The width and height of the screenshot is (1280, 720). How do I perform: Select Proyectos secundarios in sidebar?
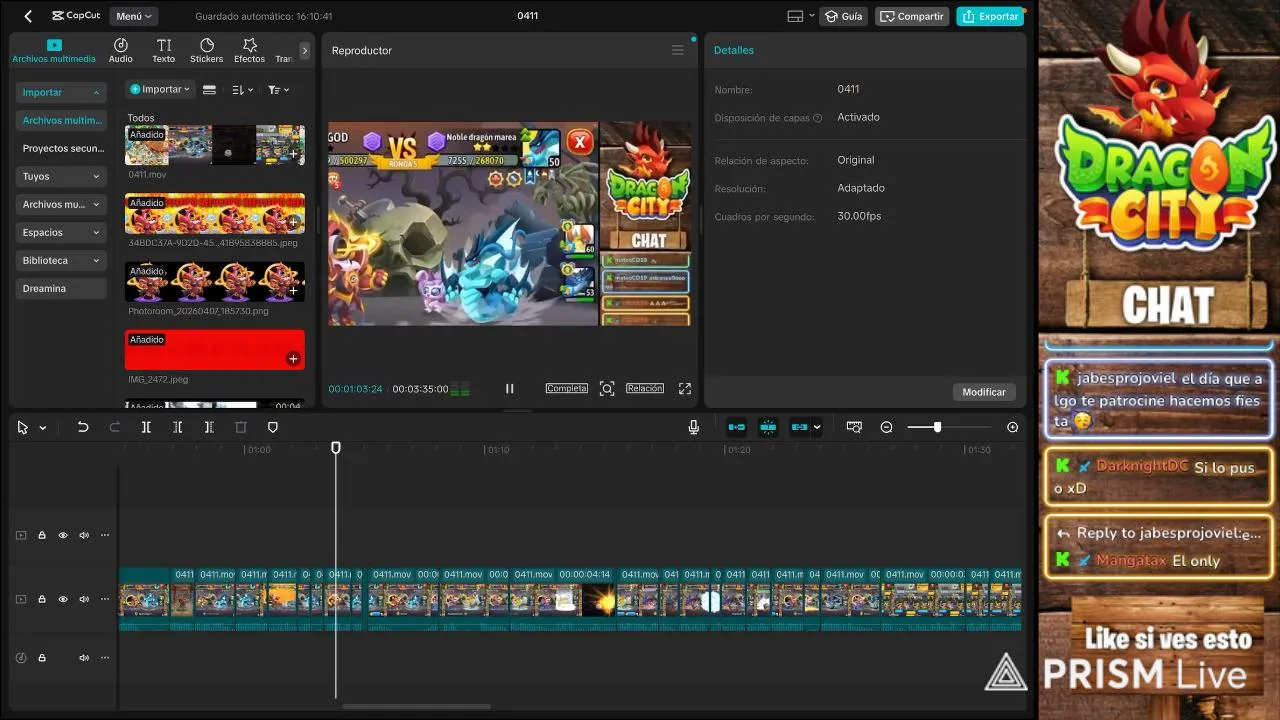62,148
